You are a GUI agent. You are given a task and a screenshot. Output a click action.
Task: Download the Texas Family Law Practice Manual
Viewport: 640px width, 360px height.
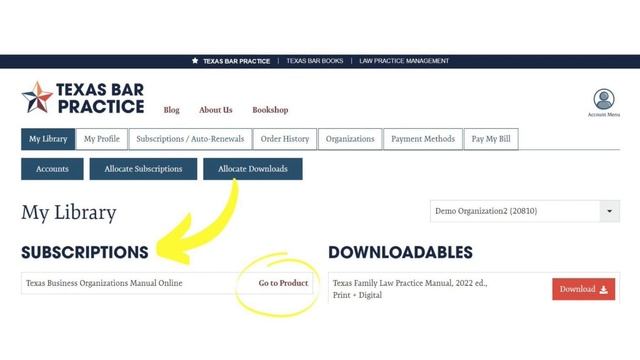coord(584,289)
